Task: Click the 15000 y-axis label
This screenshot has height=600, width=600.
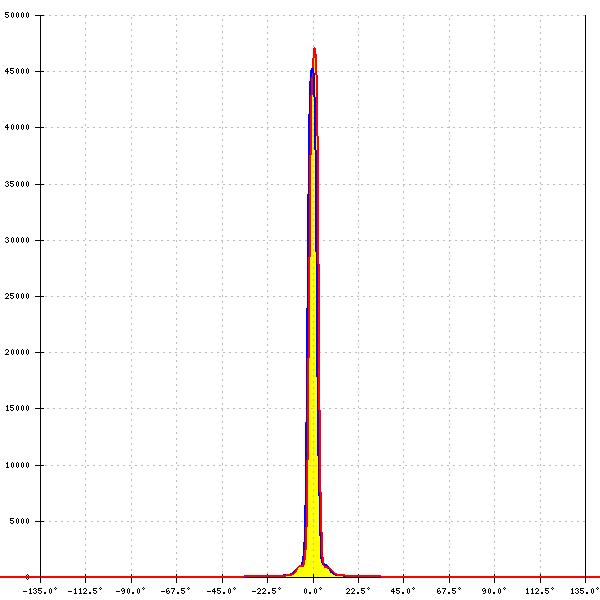Action: [x=17, y=408]
